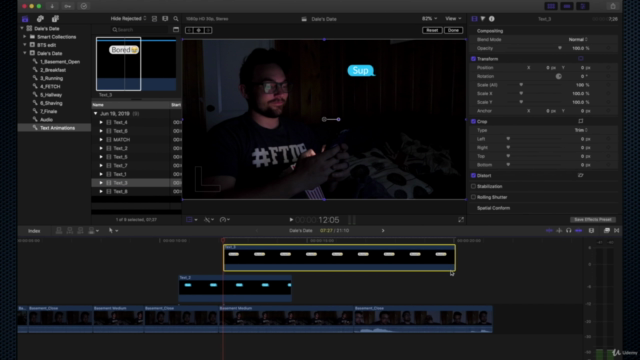
Task: Toggle audio skimming headphones icon
Action: [569, 231]
